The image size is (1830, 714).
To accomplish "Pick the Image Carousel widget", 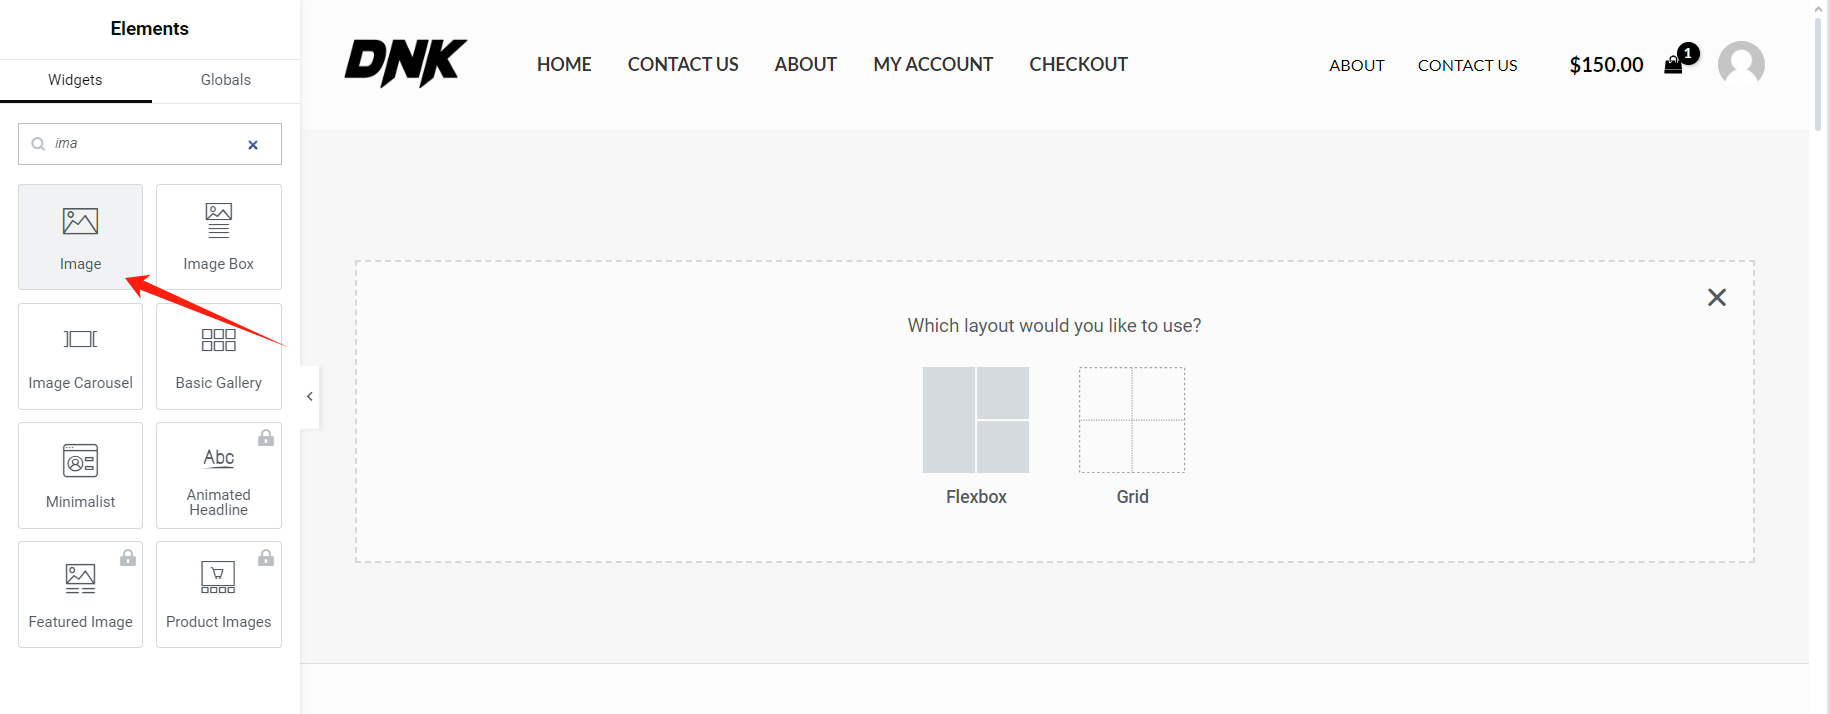I will [x=80, y=356].
